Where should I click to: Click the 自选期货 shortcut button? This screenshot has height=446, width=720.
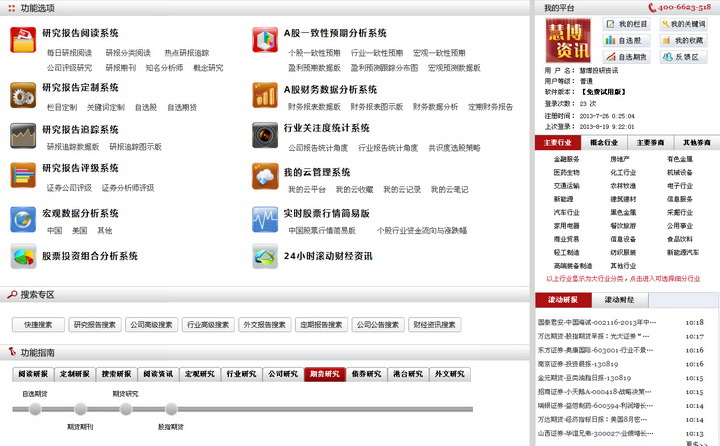[x=626, y=57]
